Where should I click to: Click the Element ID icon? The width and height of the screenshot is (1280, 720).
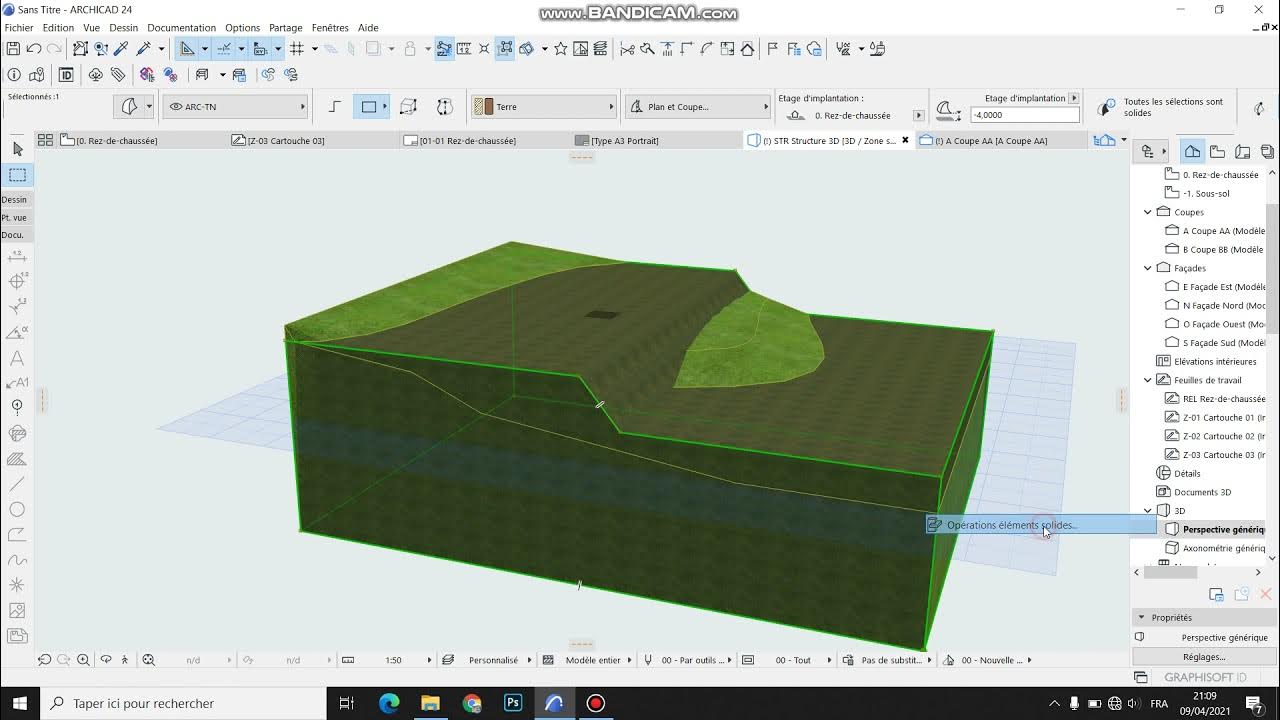coord(66,74)
